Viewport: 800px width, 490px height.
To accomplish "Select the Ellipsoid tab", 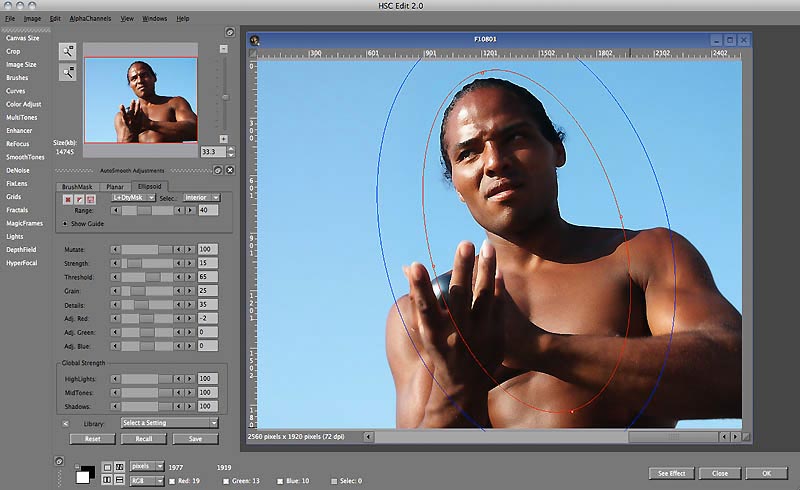I will click(x=149, y=186).
